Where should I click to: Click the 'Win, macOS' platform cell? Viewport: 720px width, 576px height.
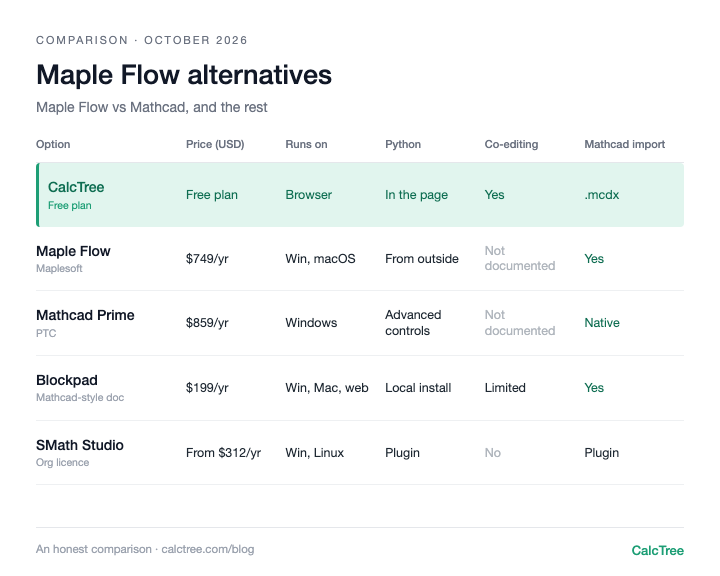(x=321, y=259)
